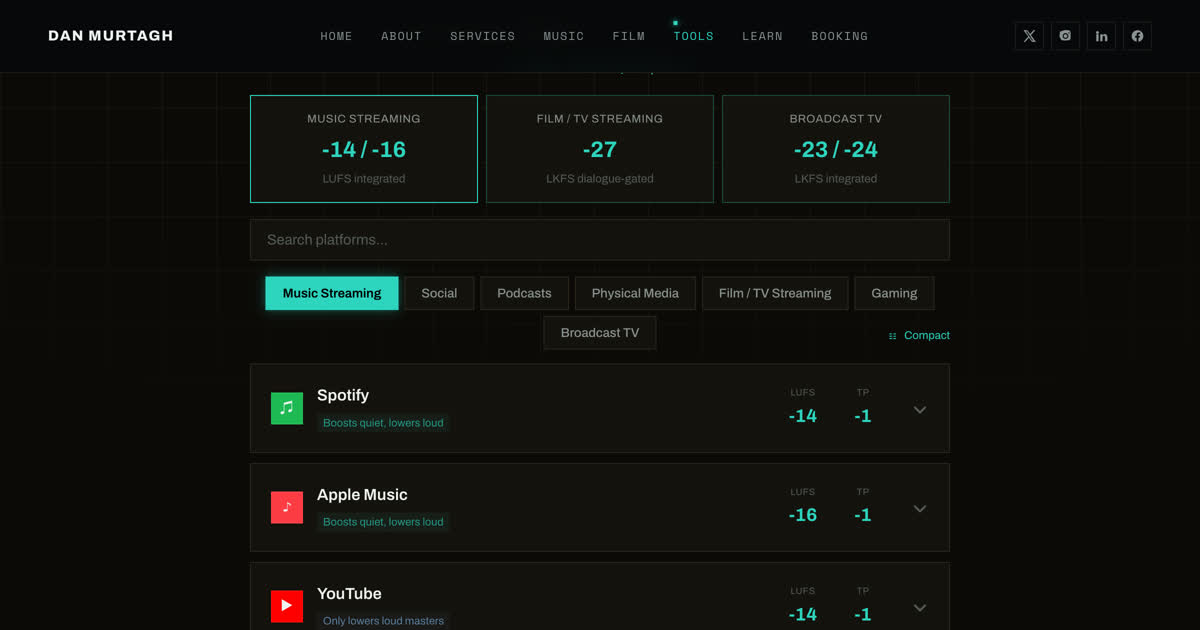The height and width of the screenshot is (630, 1200).
Task: Open the About nav item
Action: click(401, 36)
